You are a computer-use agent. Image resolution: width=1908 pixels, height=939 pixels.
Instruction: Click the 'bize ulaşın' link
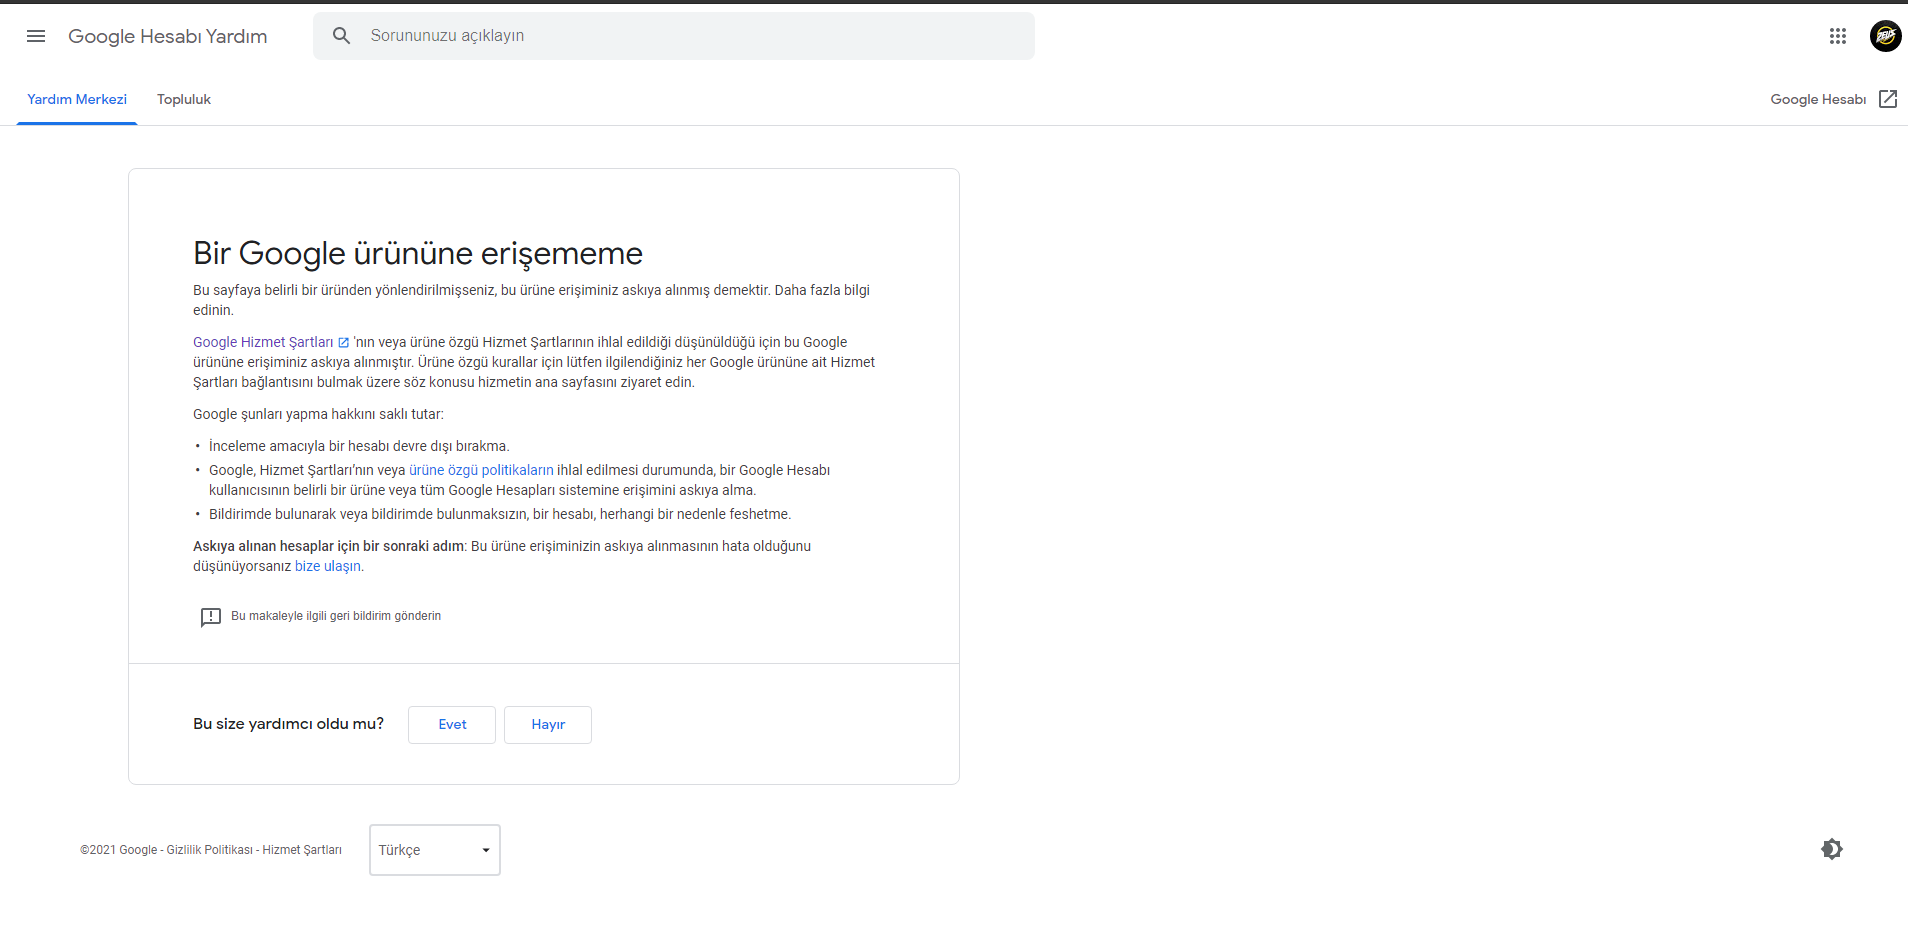pyautogui.click(x=328, y=566)
